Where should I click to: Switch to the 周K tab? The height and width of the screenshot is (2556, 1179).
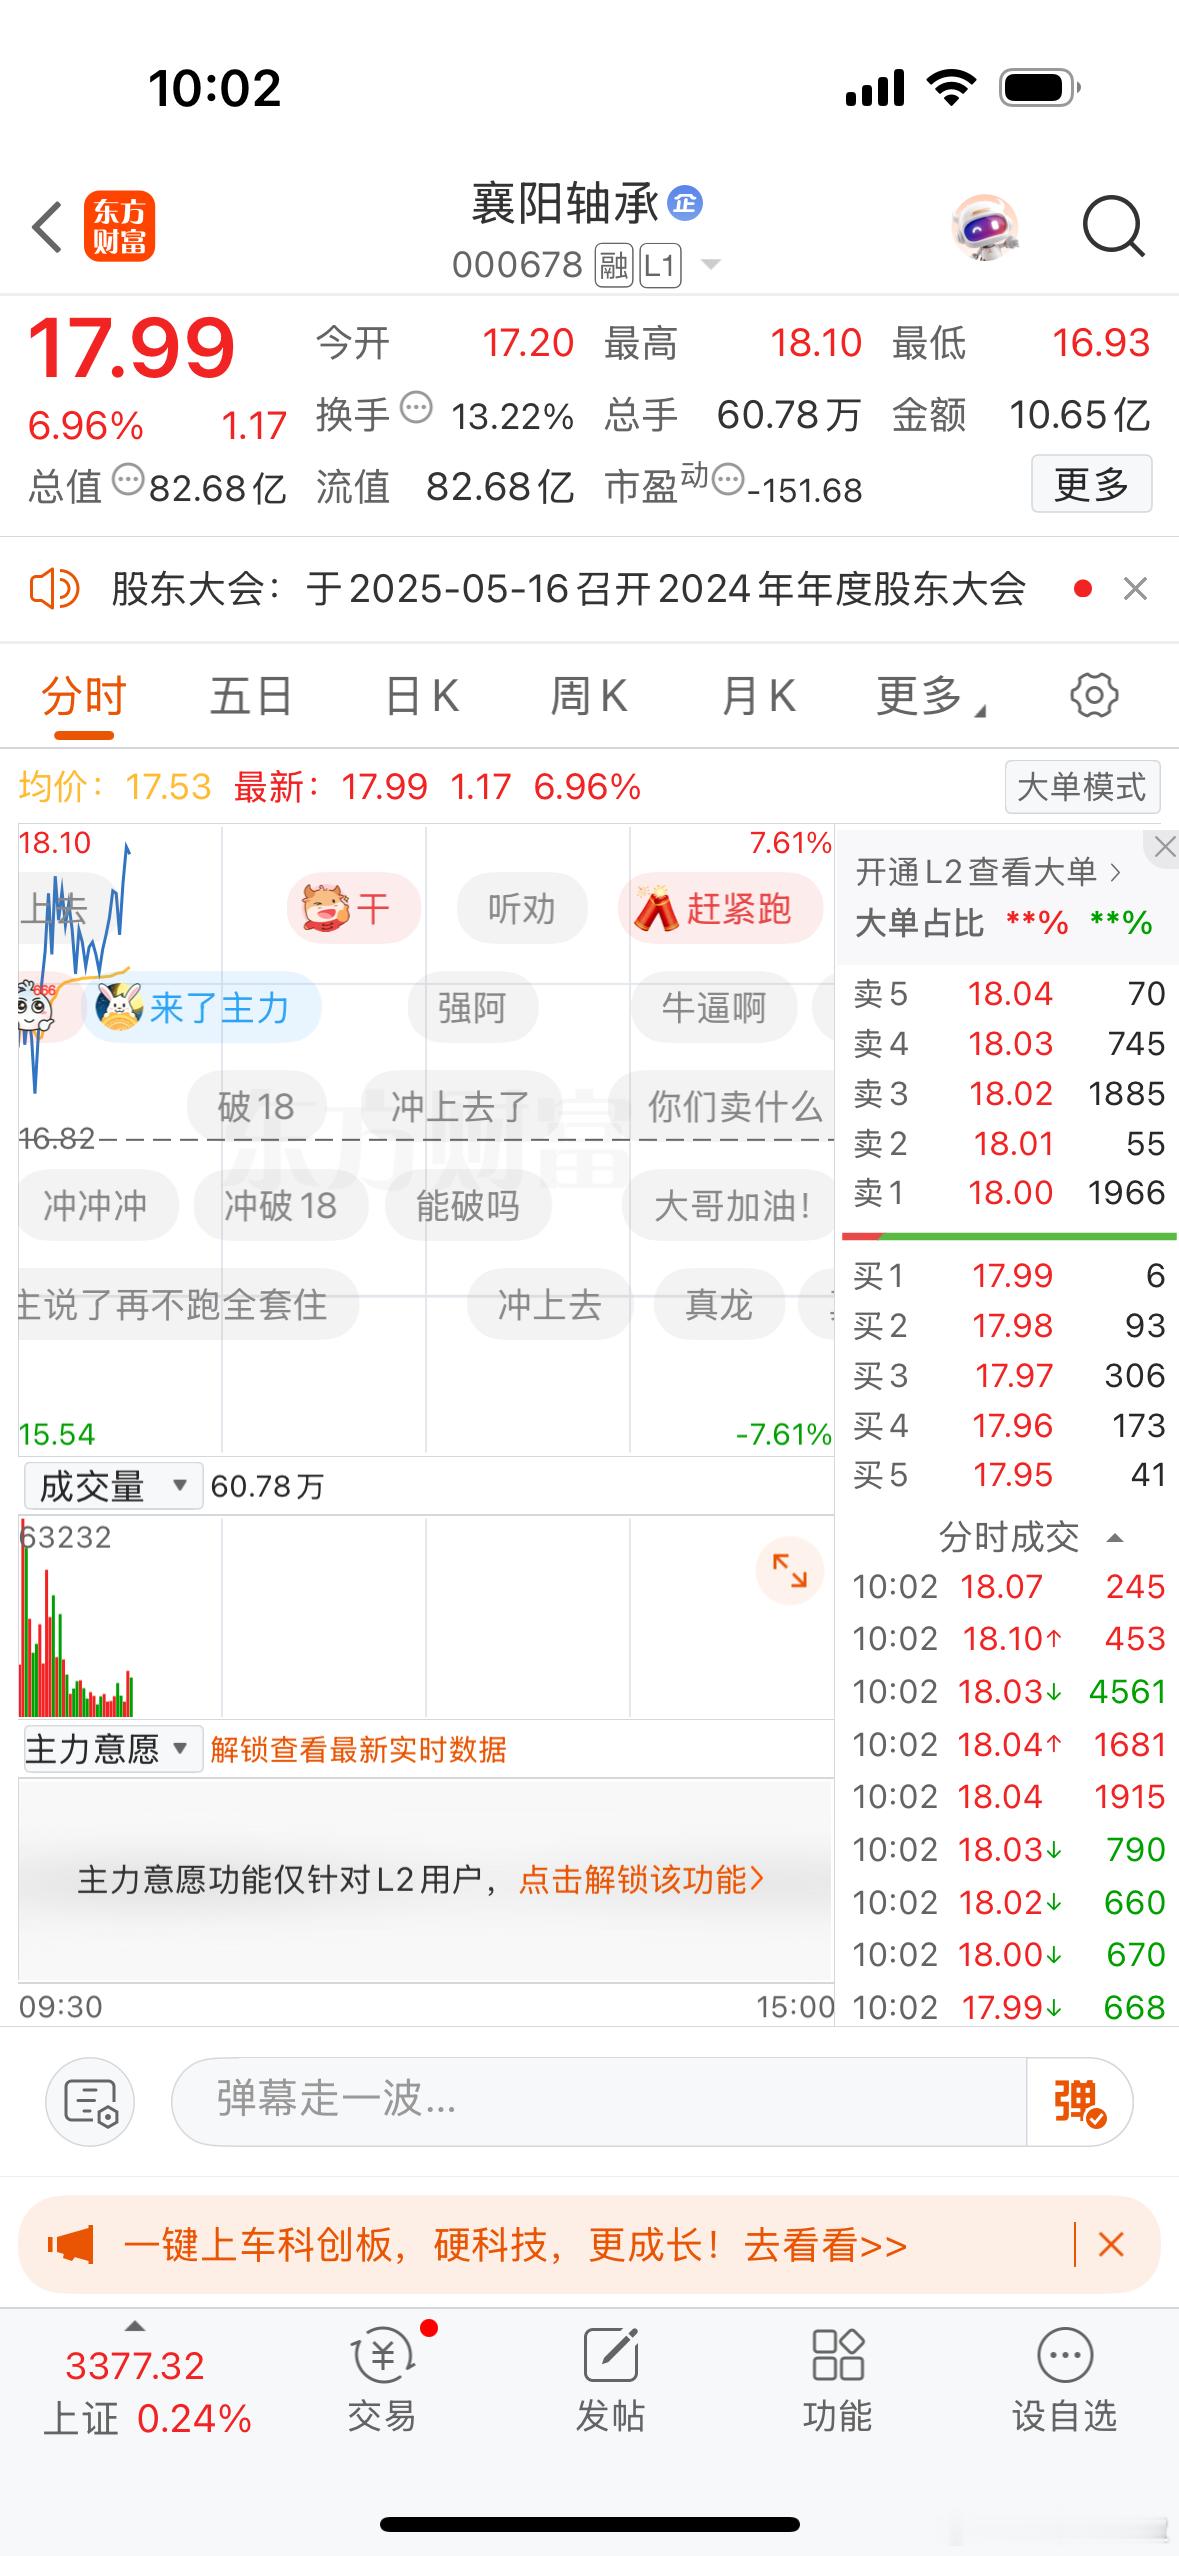tap(588, 696)
